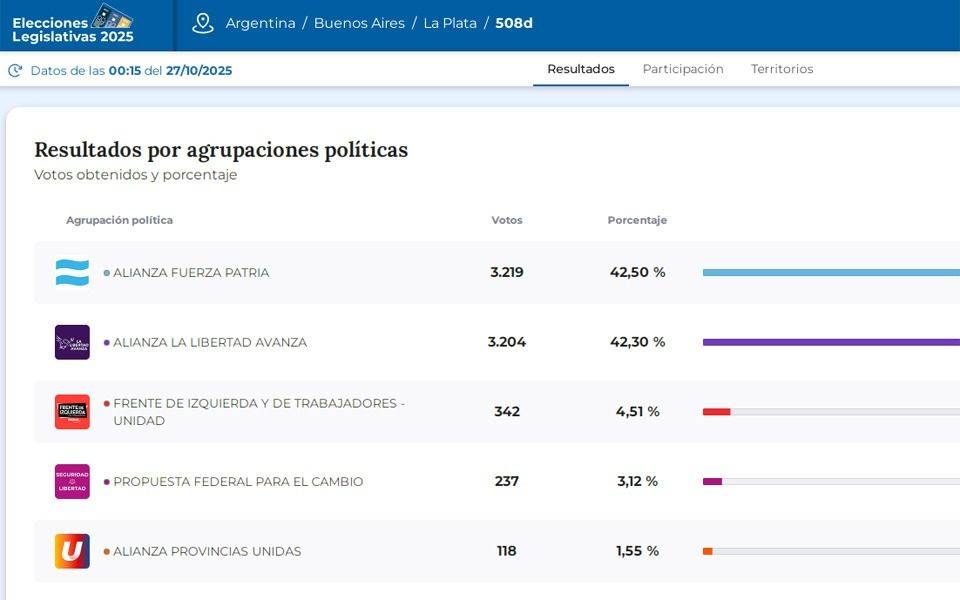Click the Provincias Unidas 'U' logo

point(72,551)
